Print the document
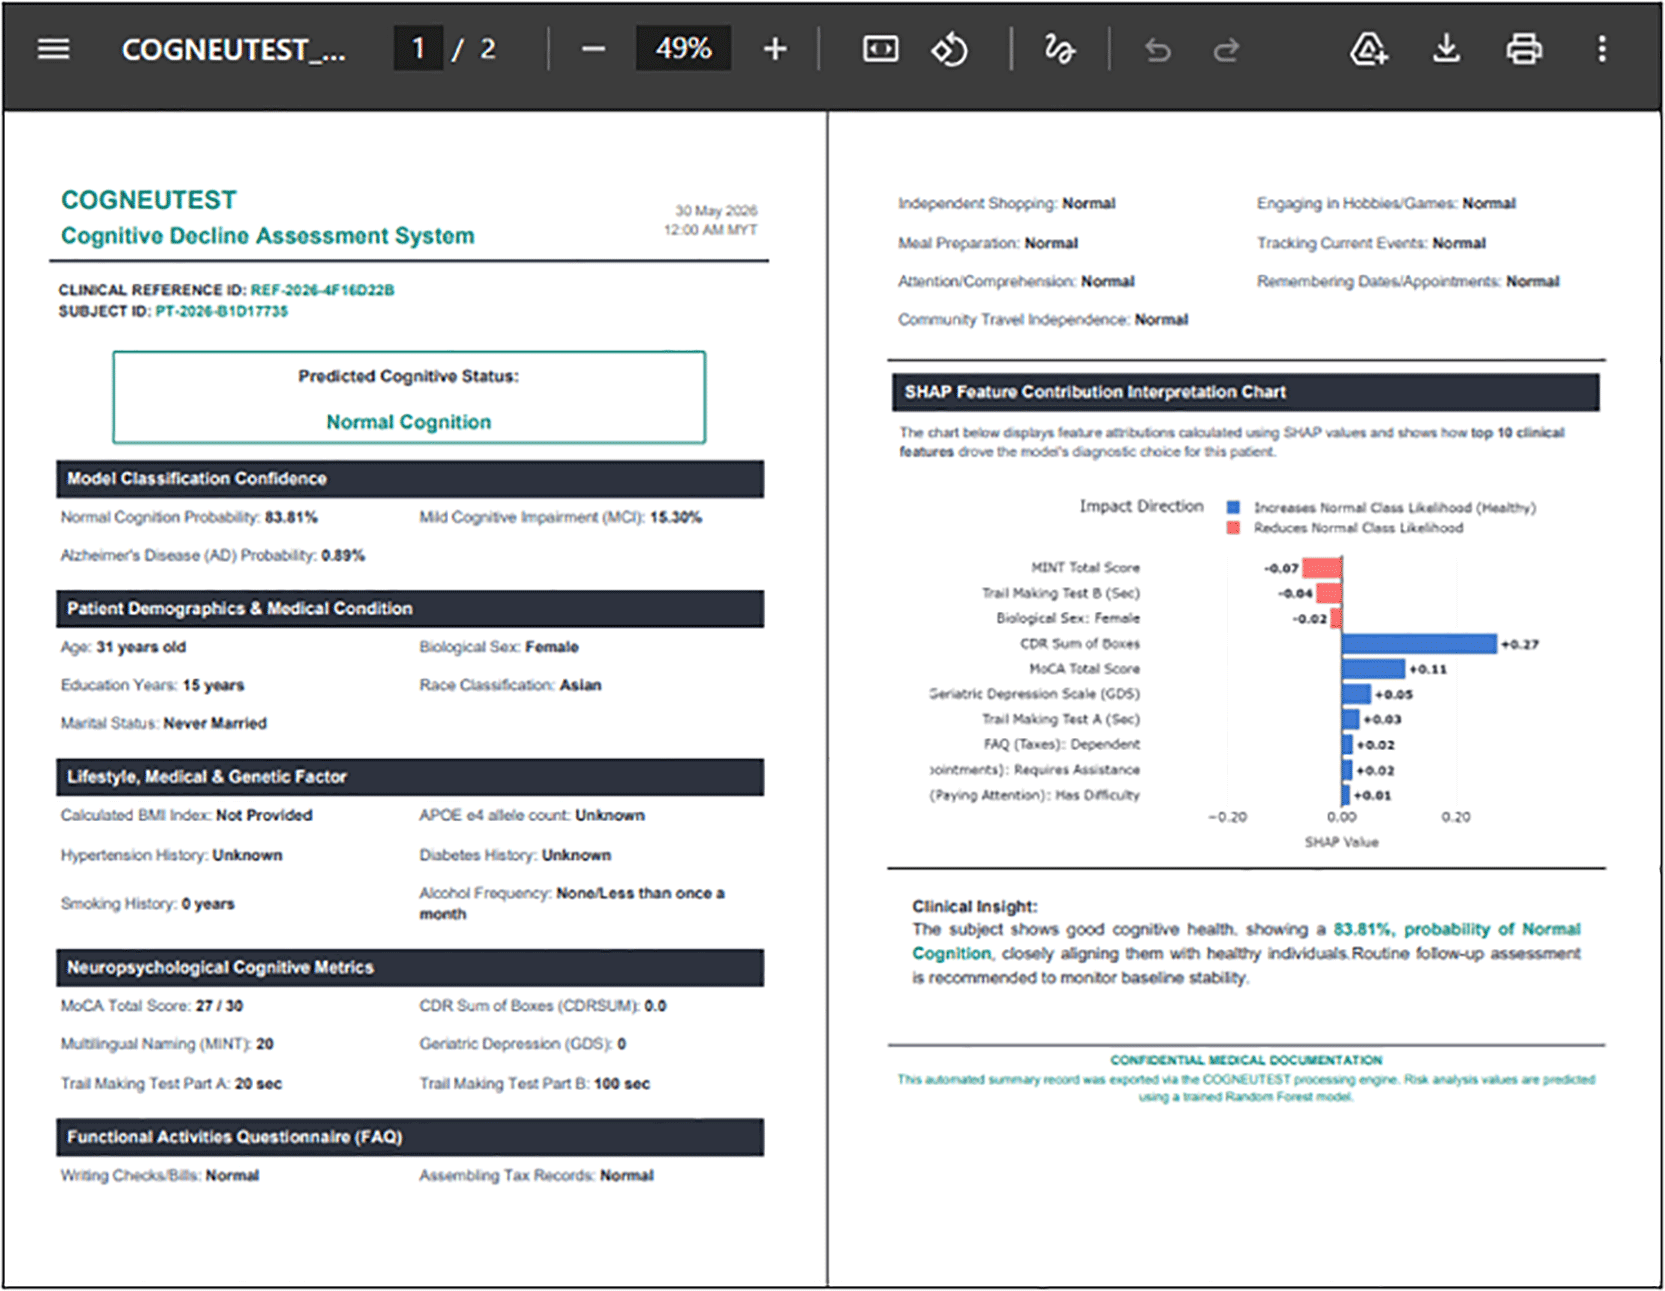 tap(1524, 49)
